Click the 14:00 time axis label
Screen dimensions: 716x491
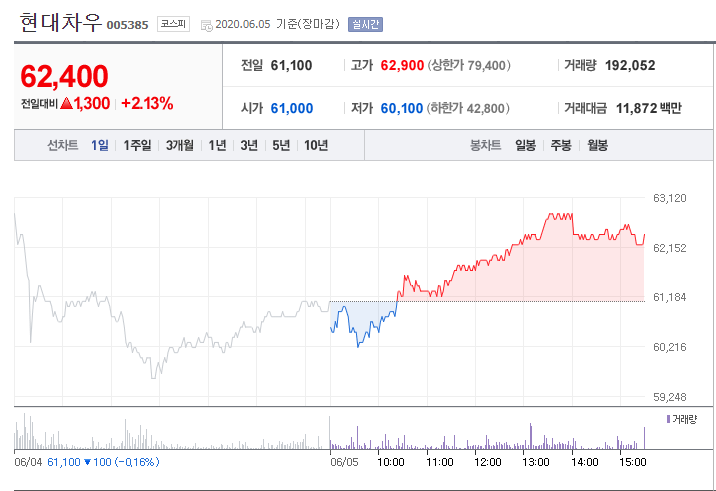point(584,462)
